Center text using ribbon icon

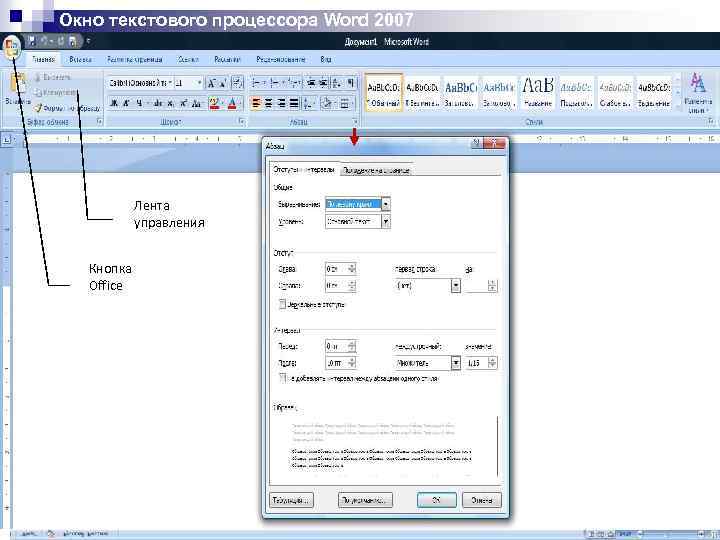pyautogui.click(x=269, y=103)
